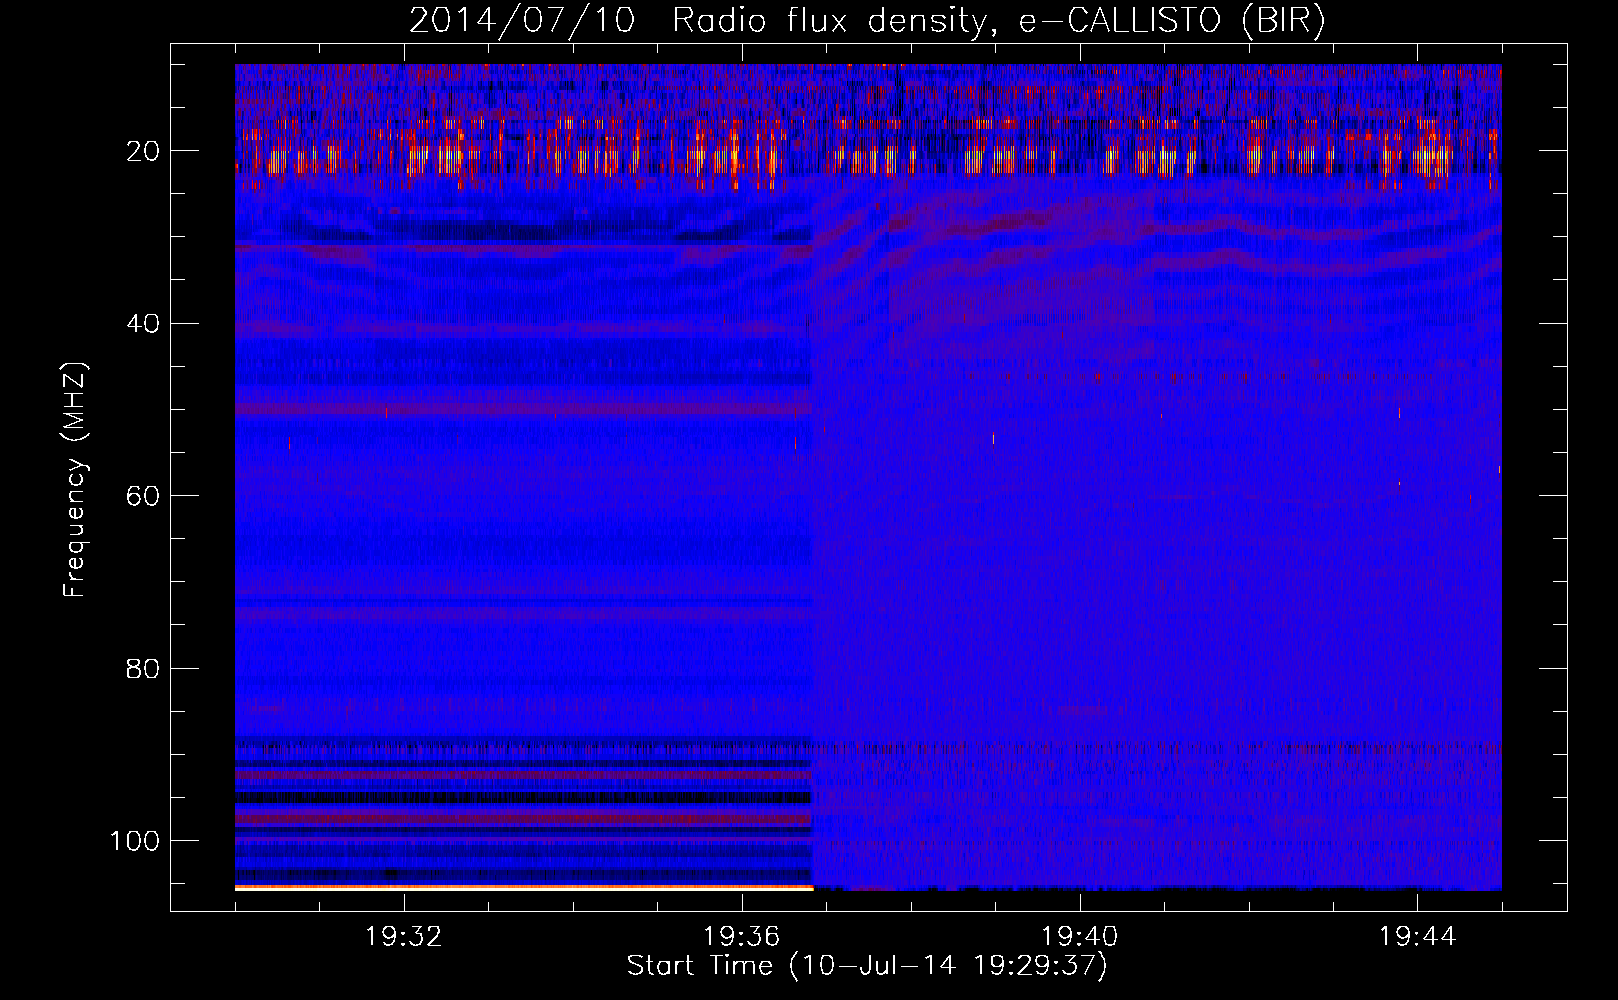Click the 60 frequency tick label
1618x1000 pixels.
pos(144,496)
